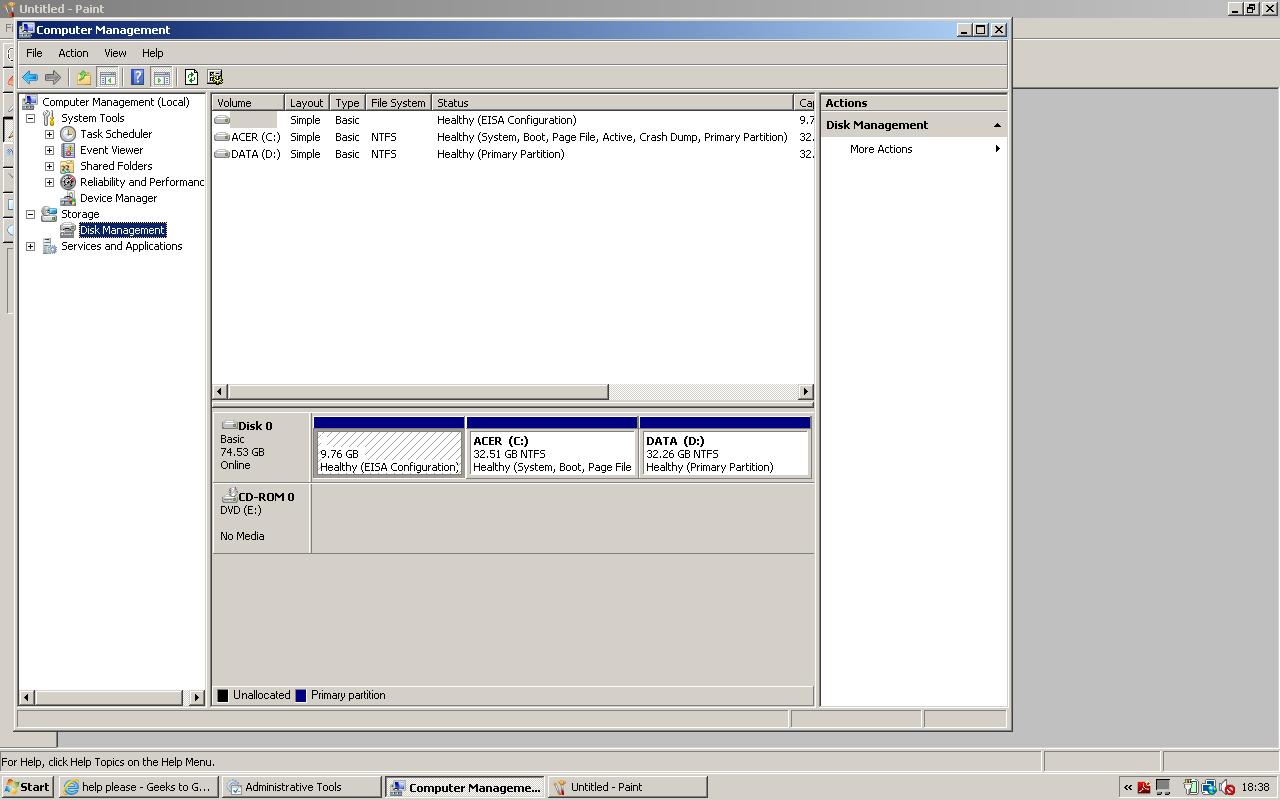Image resolution: width=1280 pixels, height=800 pixels.
Task: Click the power plug tray icon
Action: [1190, 787]
